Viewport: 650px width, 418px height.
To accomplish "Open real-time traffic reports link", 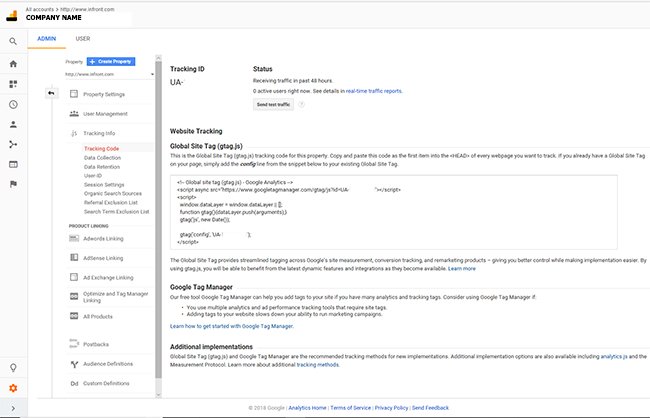I will [x=374, y=91].
